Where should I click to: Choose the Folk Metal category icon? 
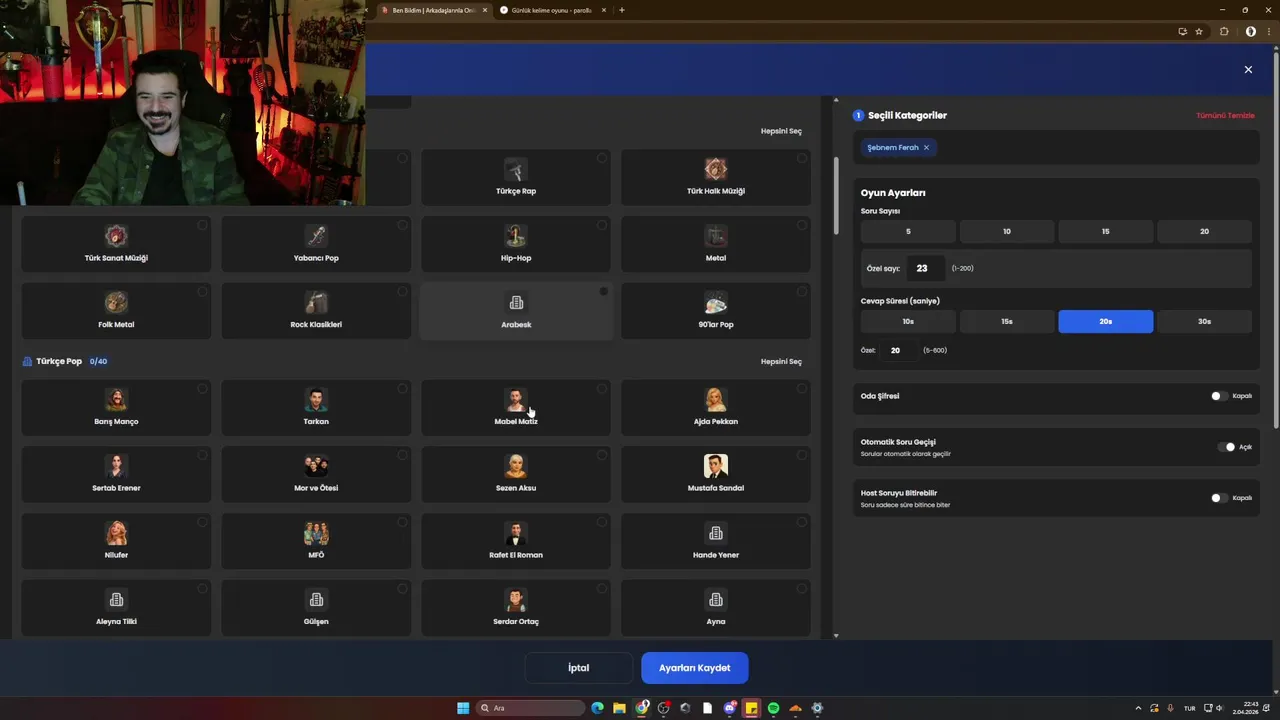click(116, 302)
